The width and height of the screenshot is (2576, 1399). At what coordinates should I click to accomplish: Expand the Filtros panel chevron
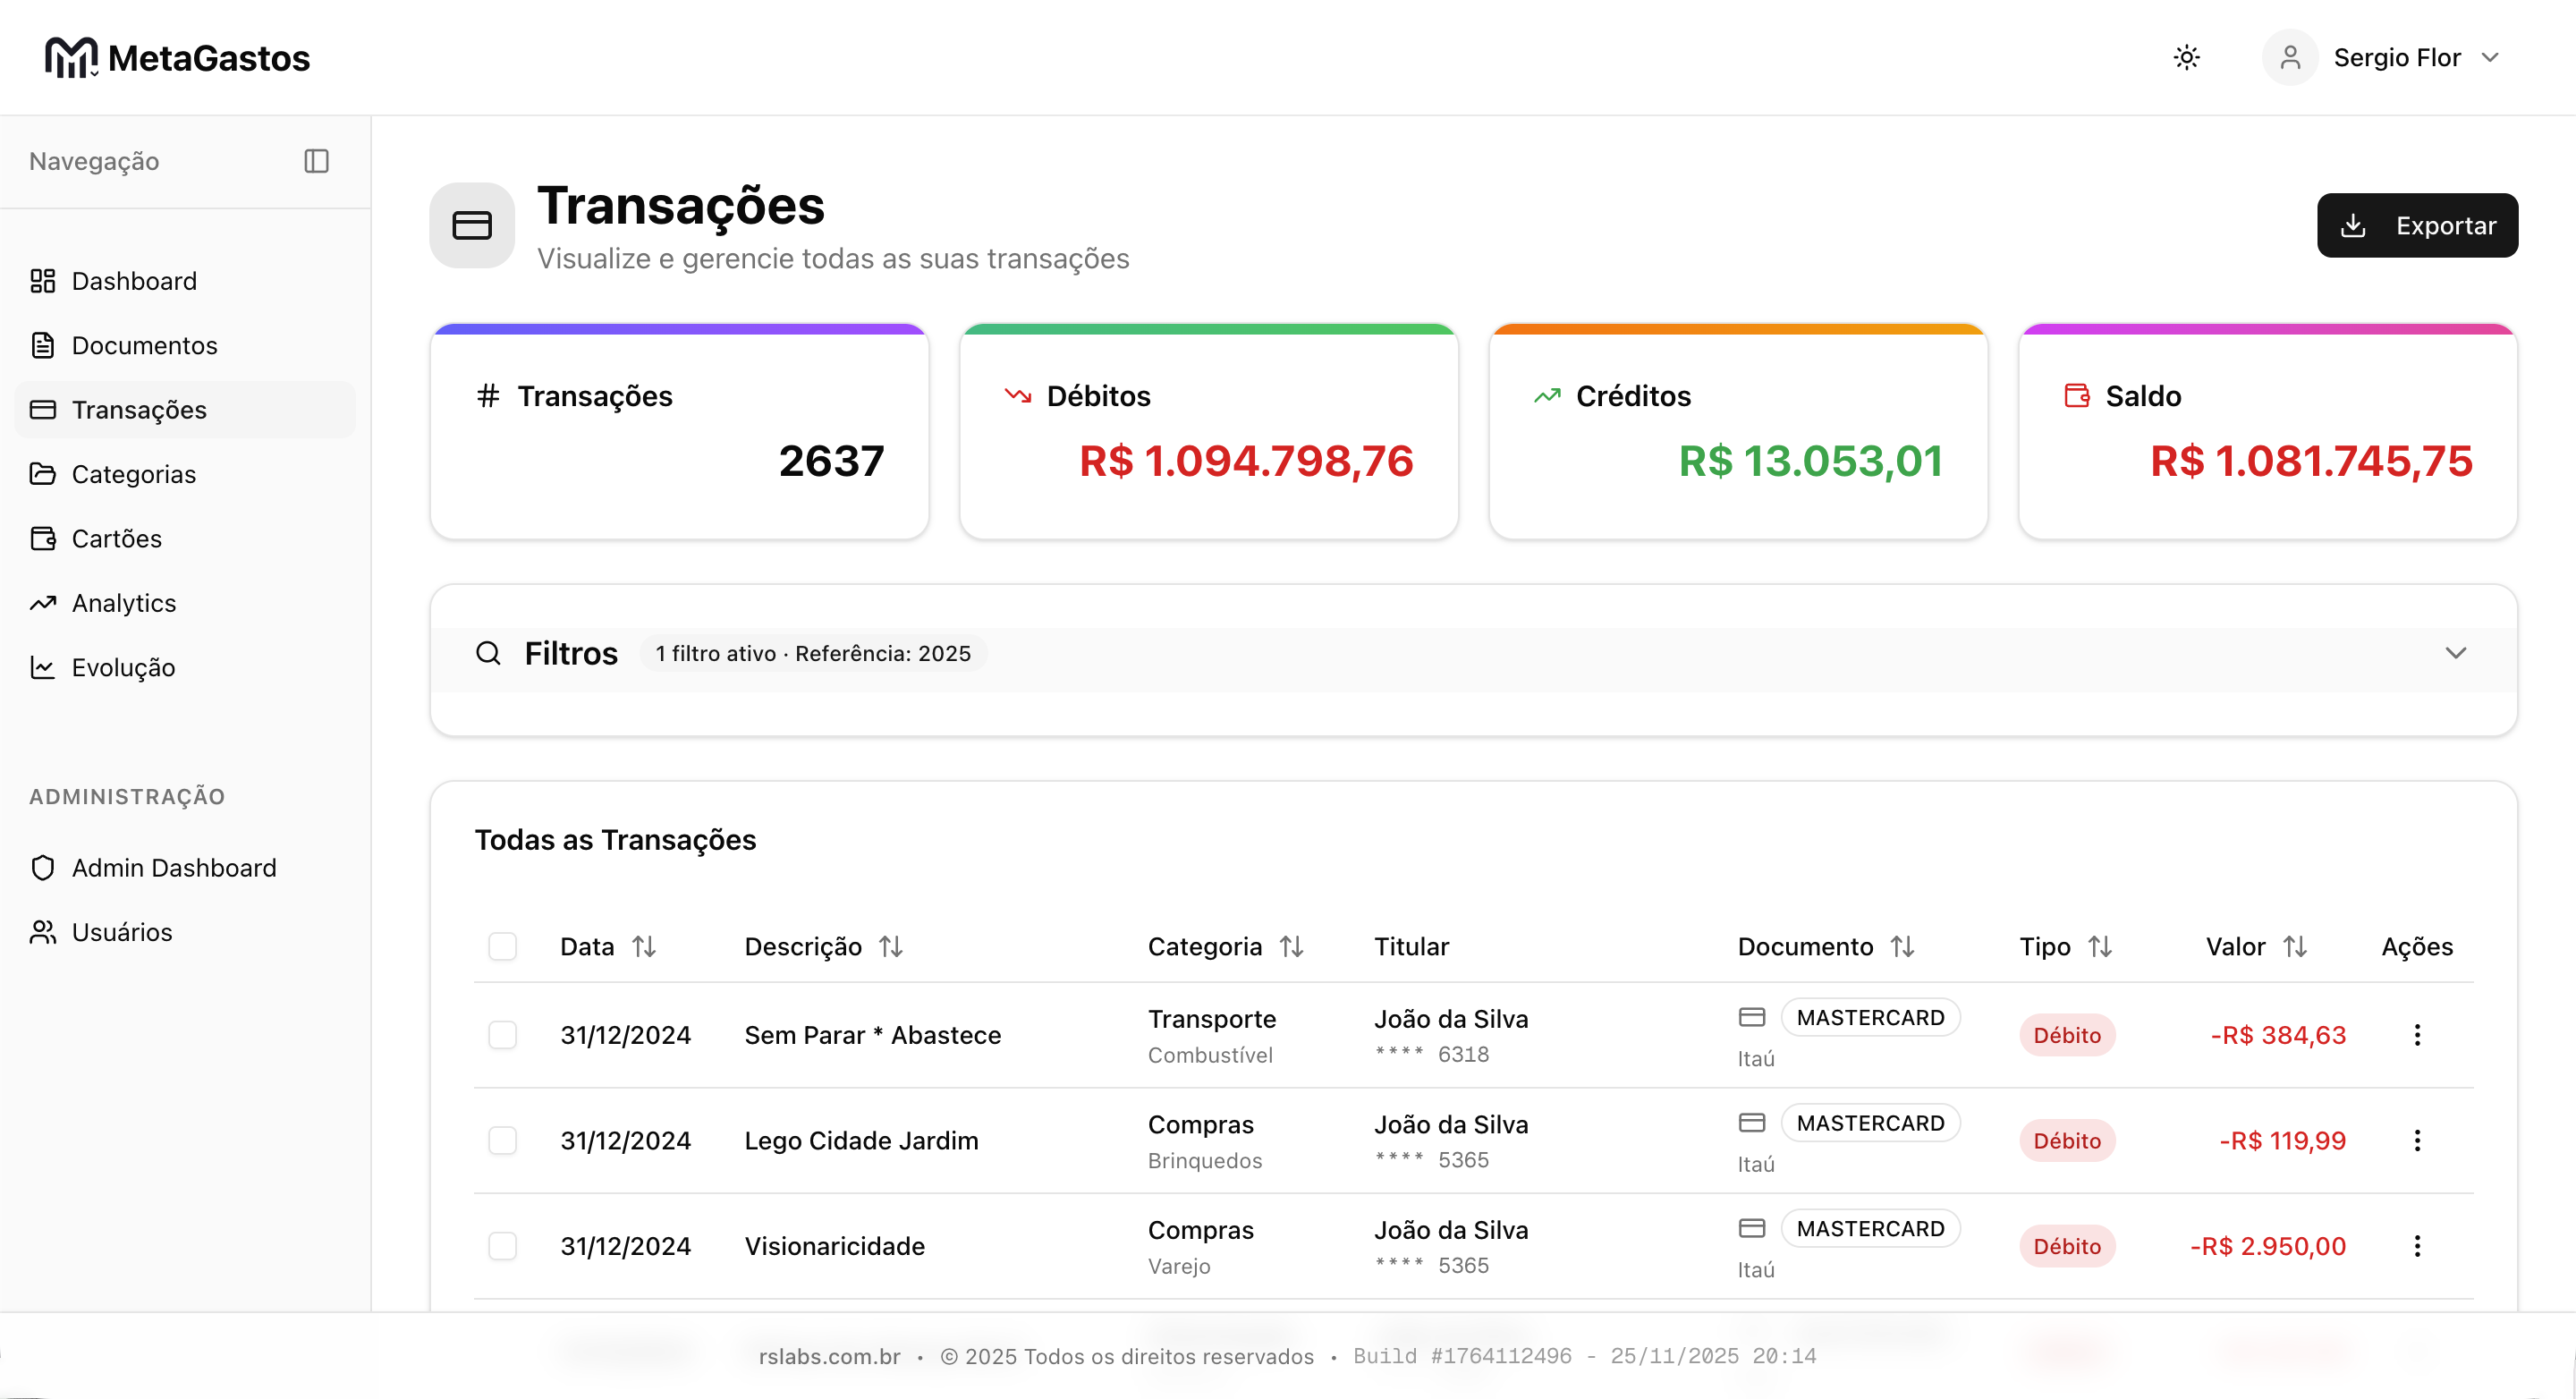(2458, 653)
